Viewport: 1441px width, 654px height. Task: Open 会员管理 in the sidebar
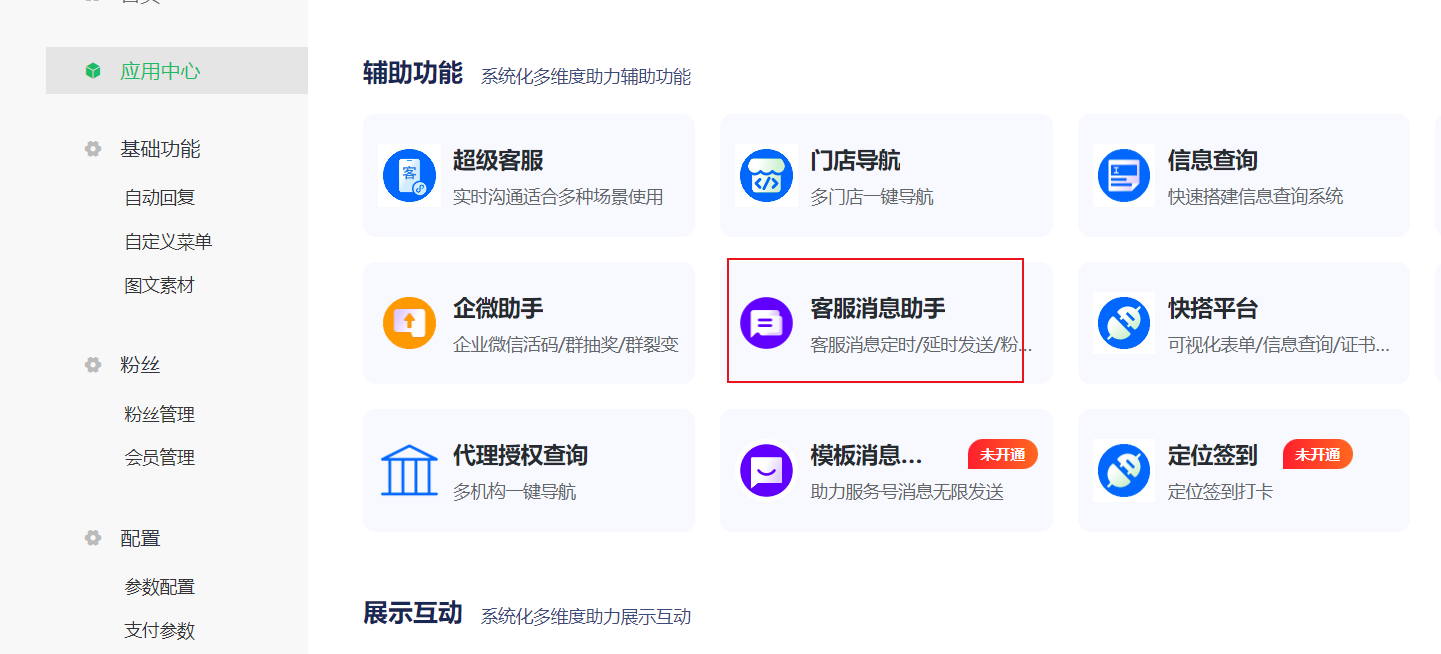pos(159,458)
